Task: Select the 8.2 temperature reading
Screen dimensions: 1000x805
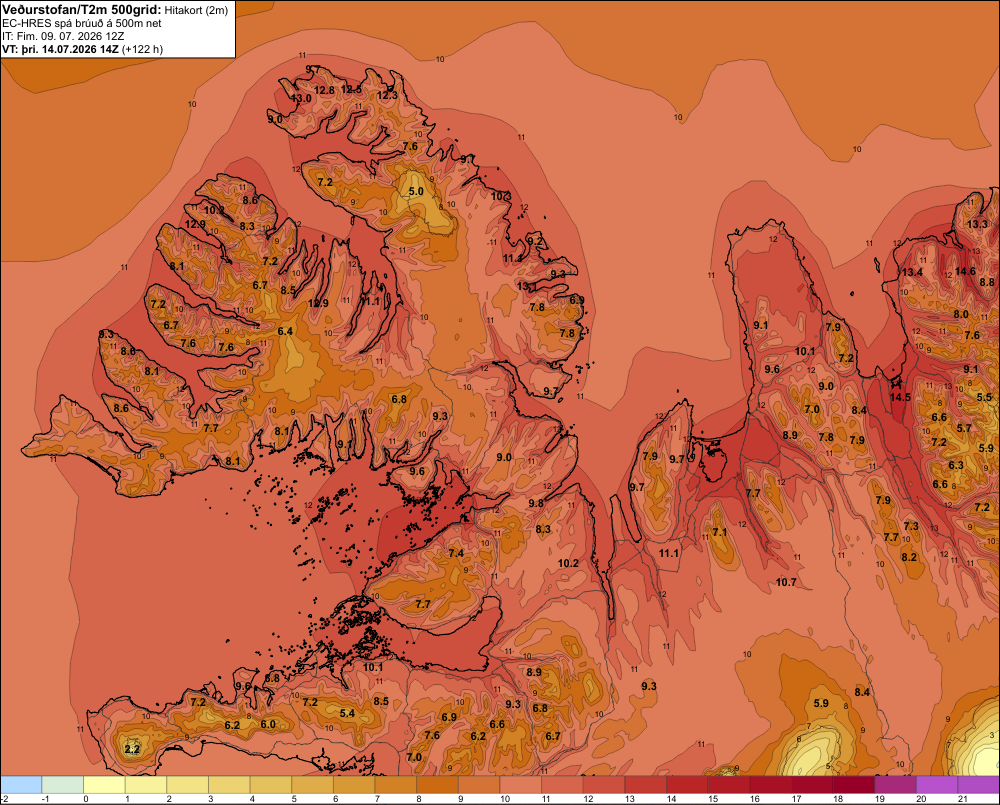Action: tap(909, 557)
